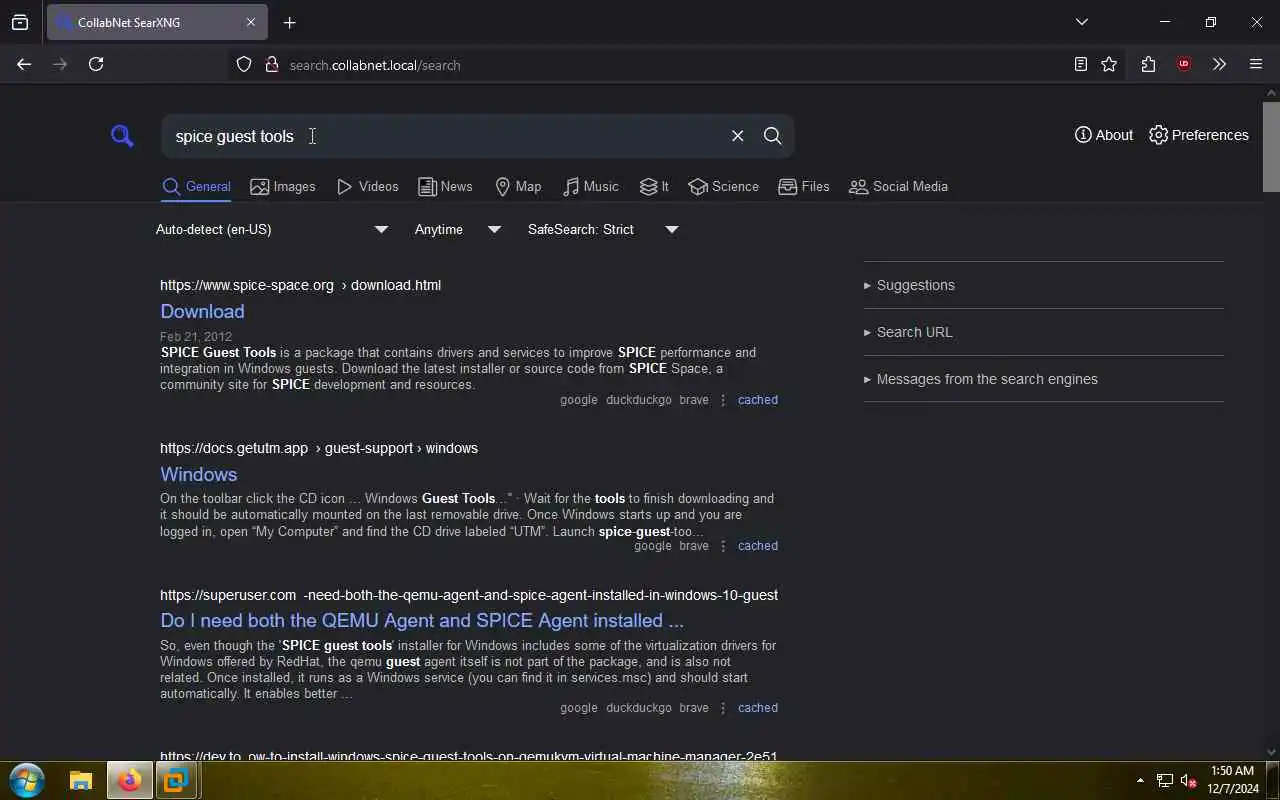Open File Explorer from the taskbar
The width and height of the screenshot is (1280, 800).
[x=81, y=780]
